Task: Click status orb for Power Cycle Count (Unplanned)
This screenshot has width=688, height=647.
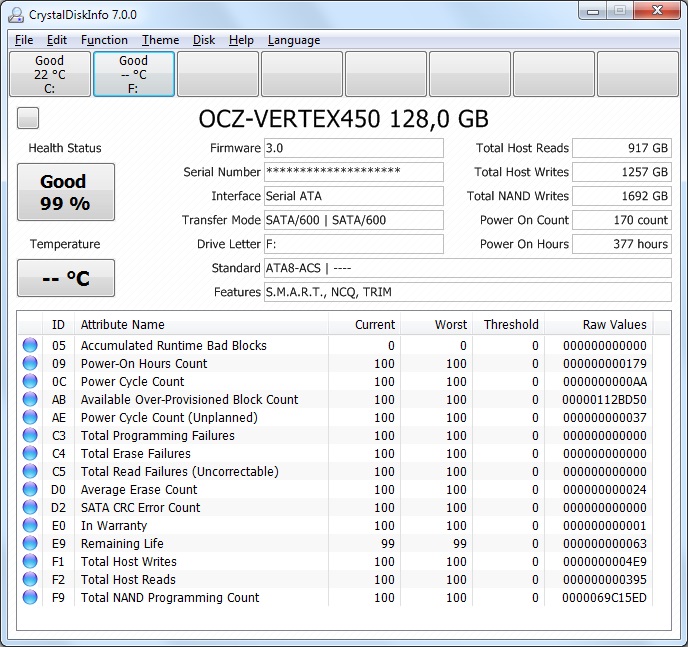Action: tap(30, 417)
